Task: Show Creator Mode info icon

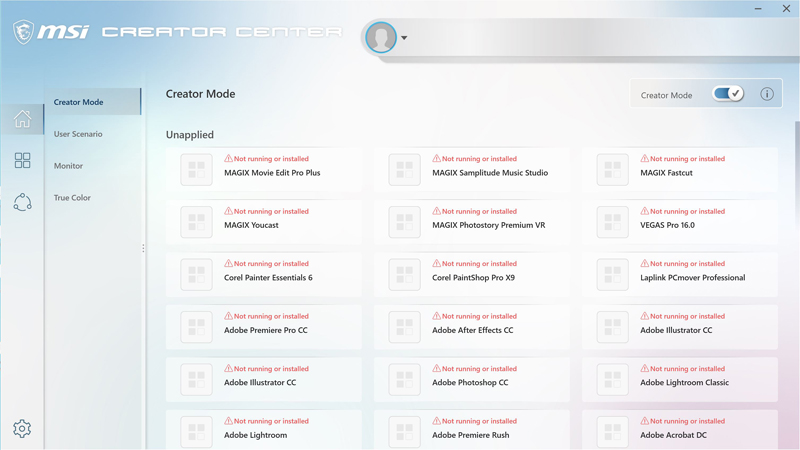Action: click(x=767, y=94)
